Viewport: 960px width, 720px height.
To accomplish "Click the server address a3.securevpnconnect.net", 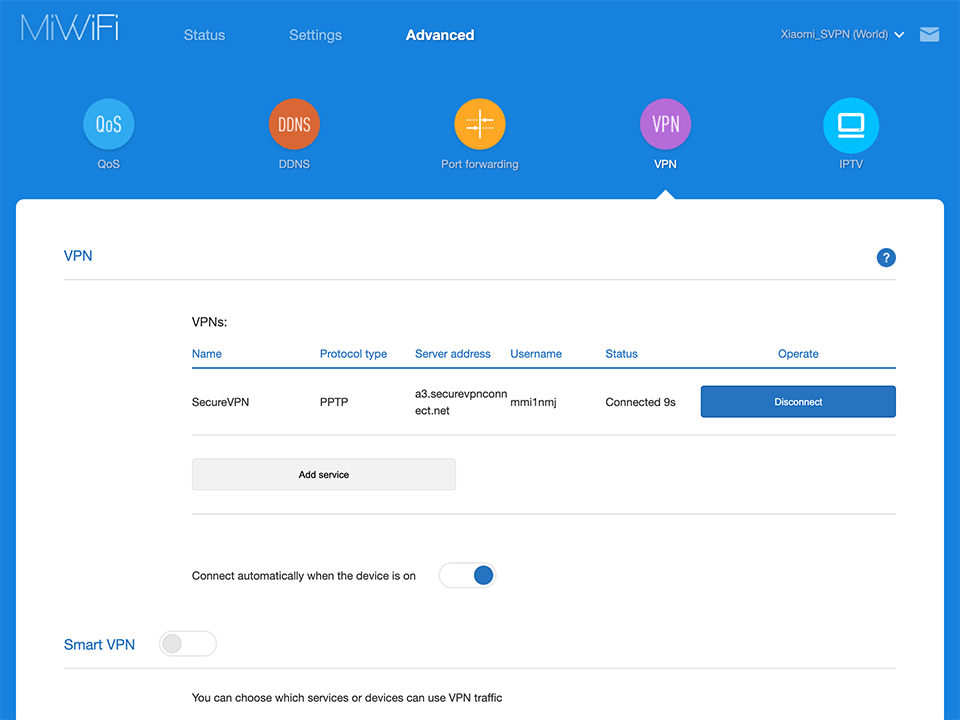I will pos(460,402).
